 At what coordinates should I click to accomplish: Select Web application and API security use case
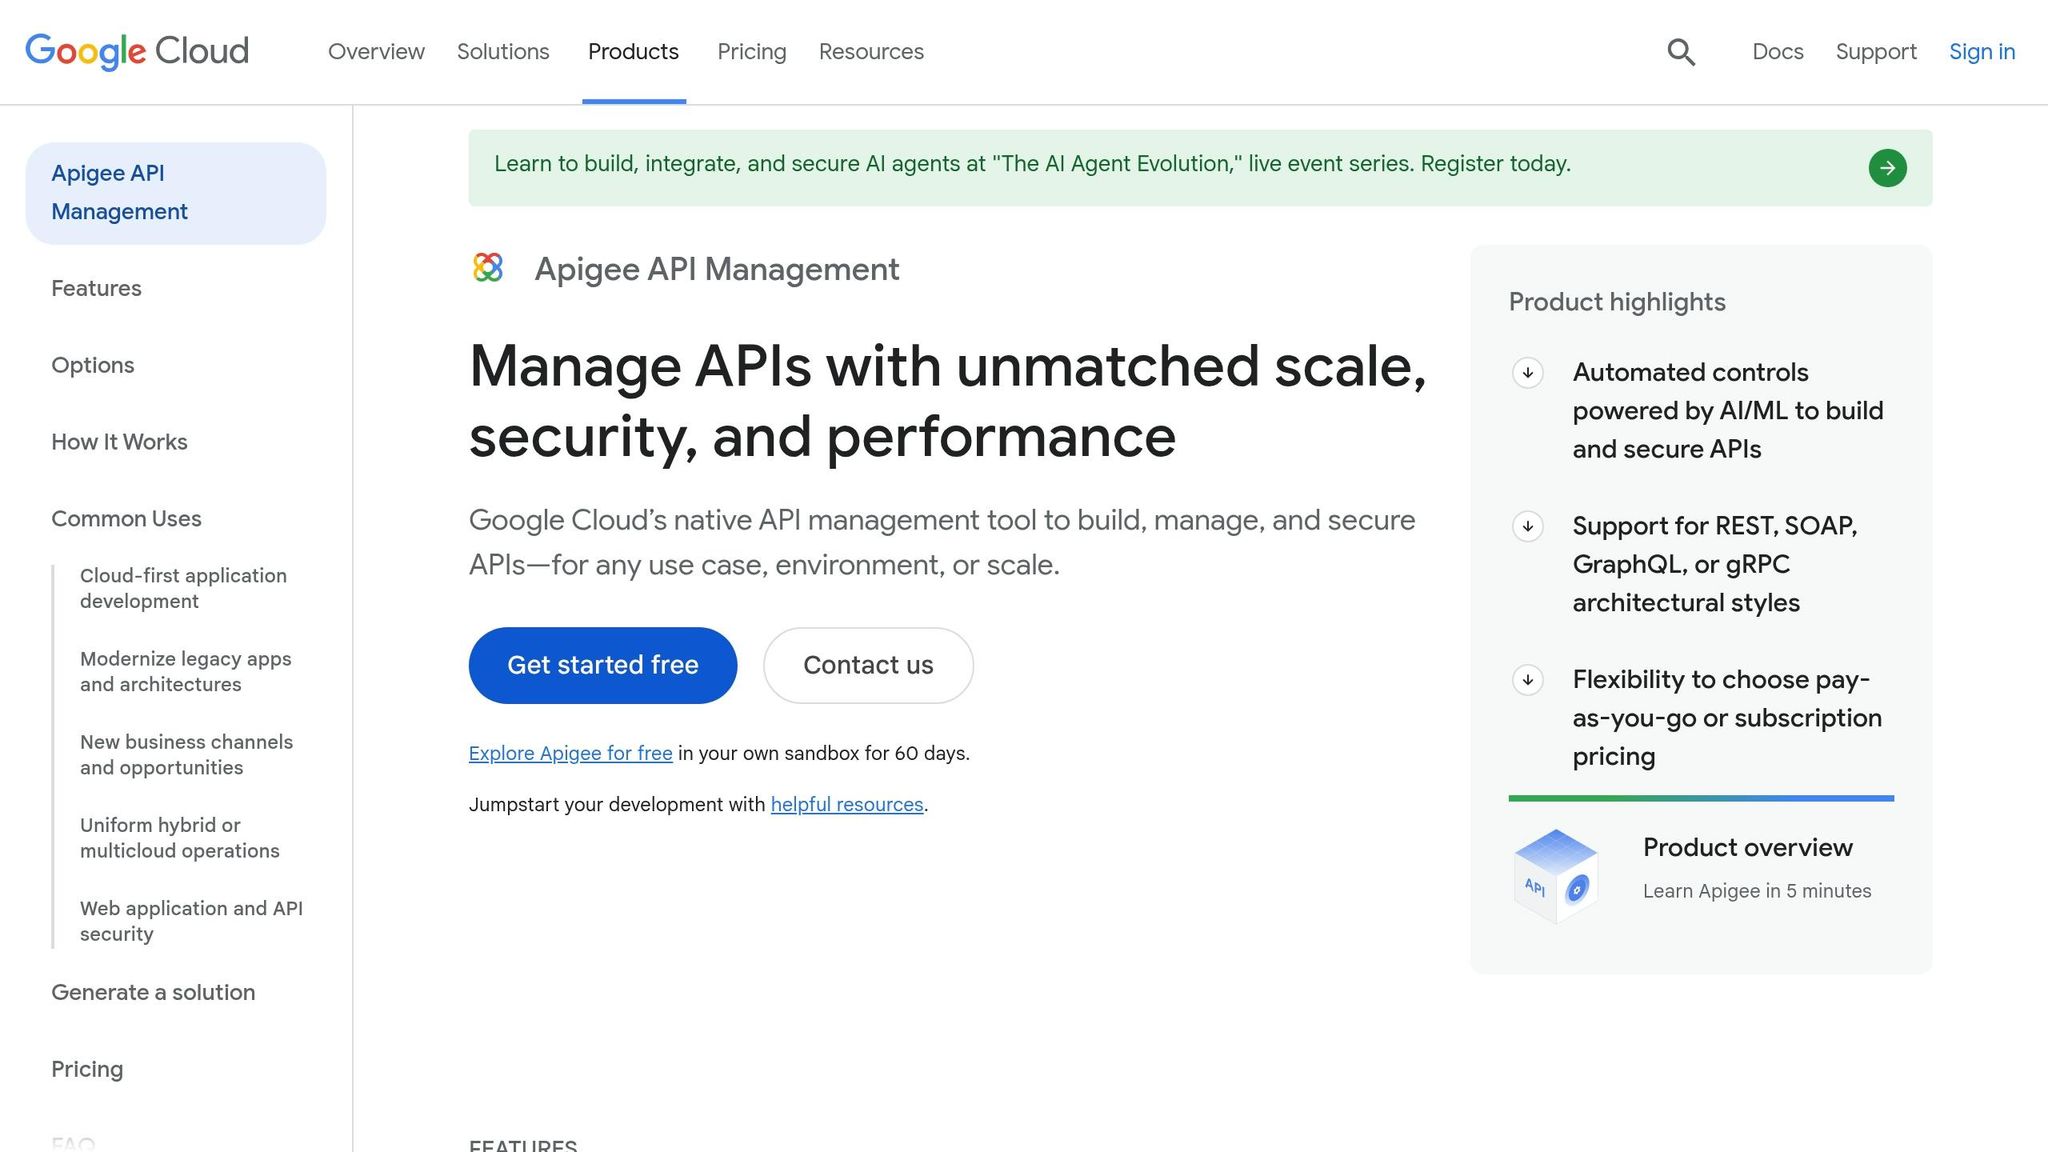(191, 920)
